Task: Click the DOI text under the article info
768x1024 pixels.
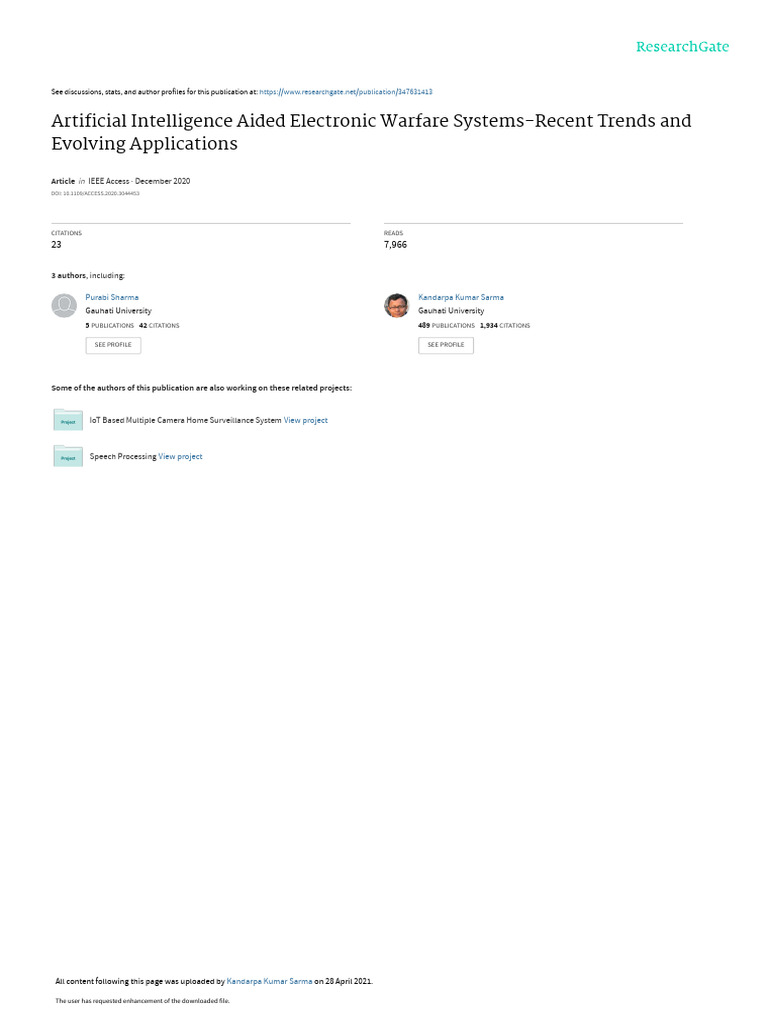Action: pos(95,193)
